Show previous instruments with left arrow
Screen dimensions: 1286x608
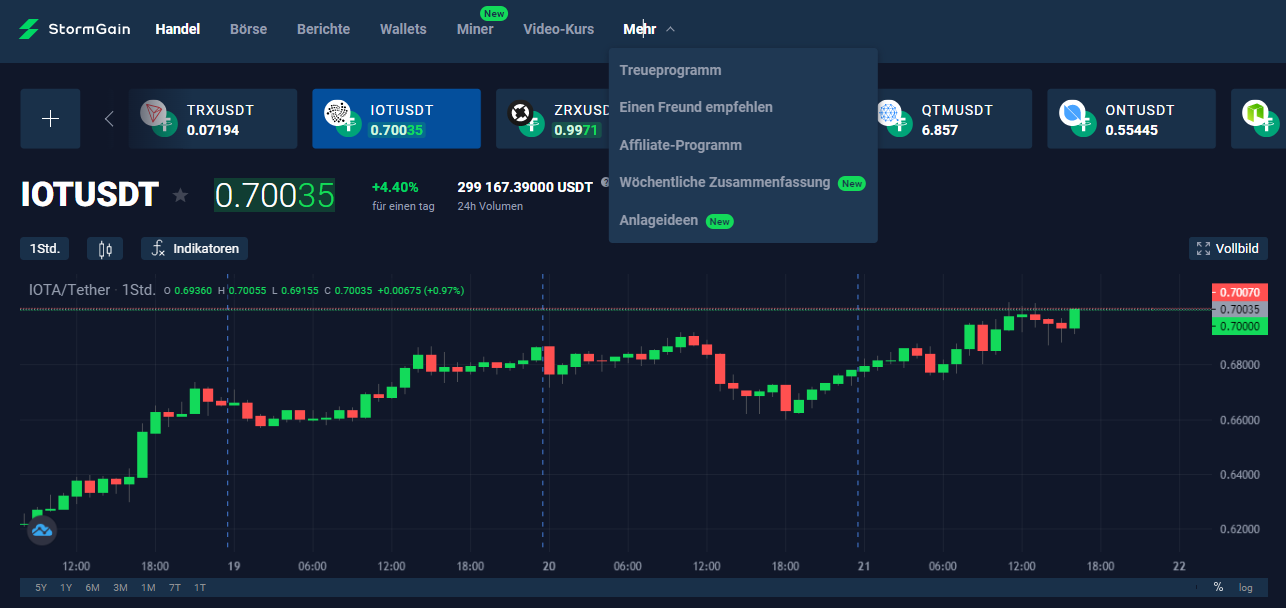click(x=109, y=119)
